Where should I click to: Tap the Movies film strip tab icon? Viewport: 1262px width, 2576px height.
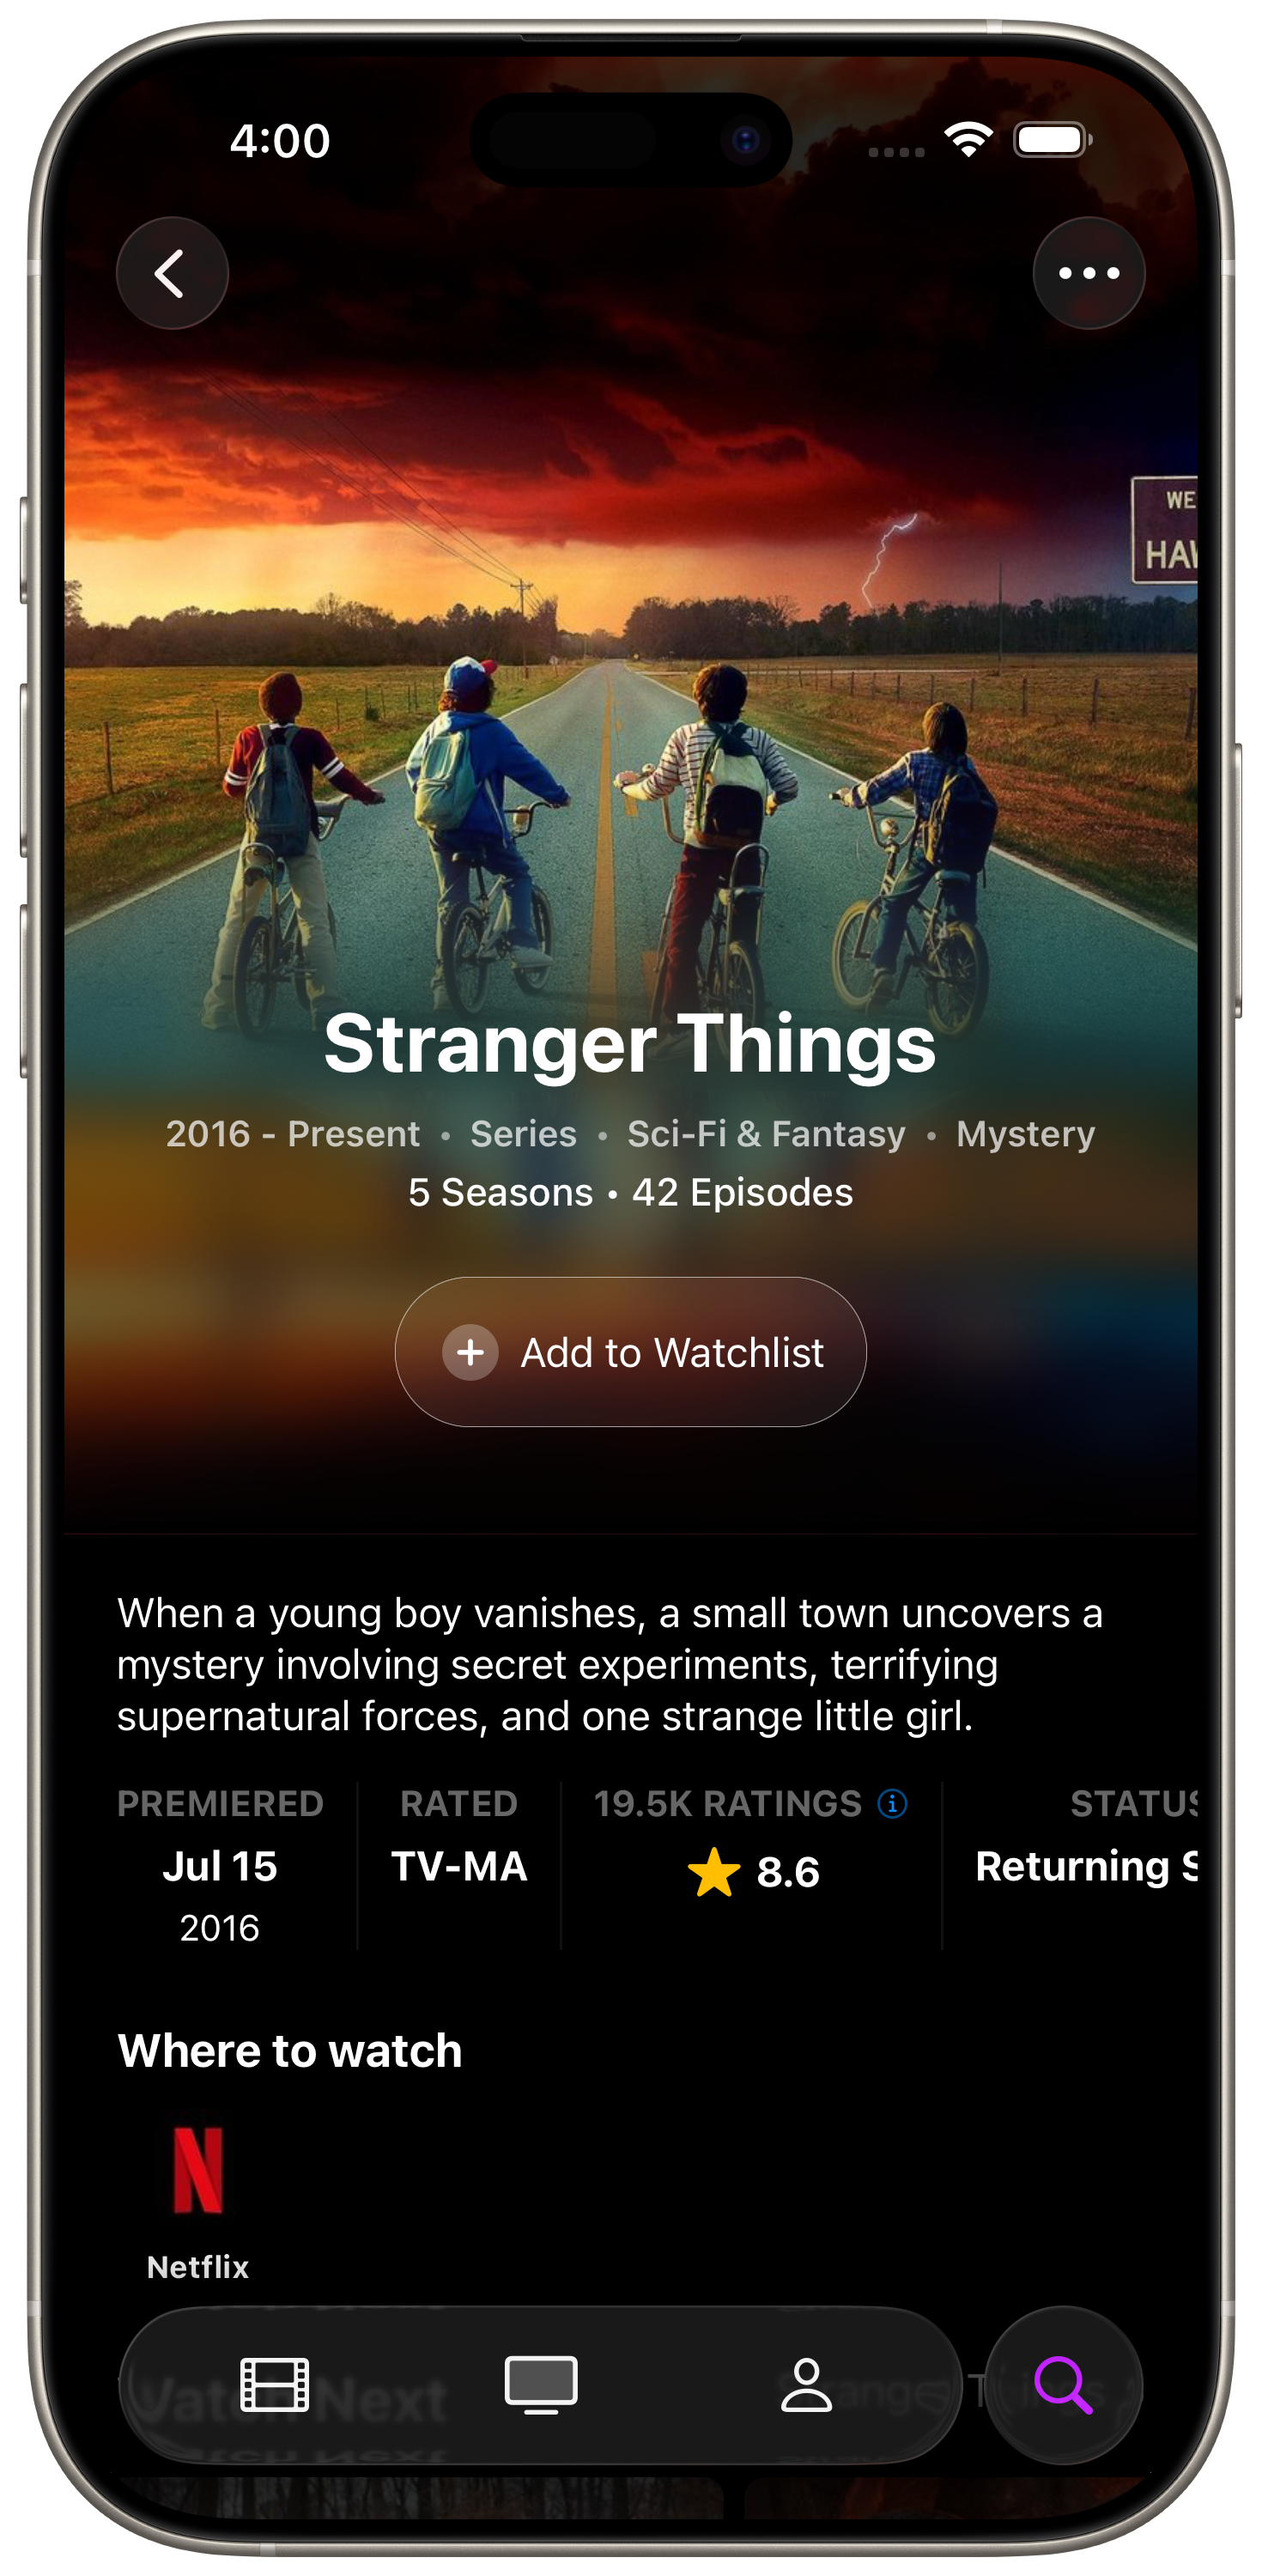click(x=274, y=2384)
